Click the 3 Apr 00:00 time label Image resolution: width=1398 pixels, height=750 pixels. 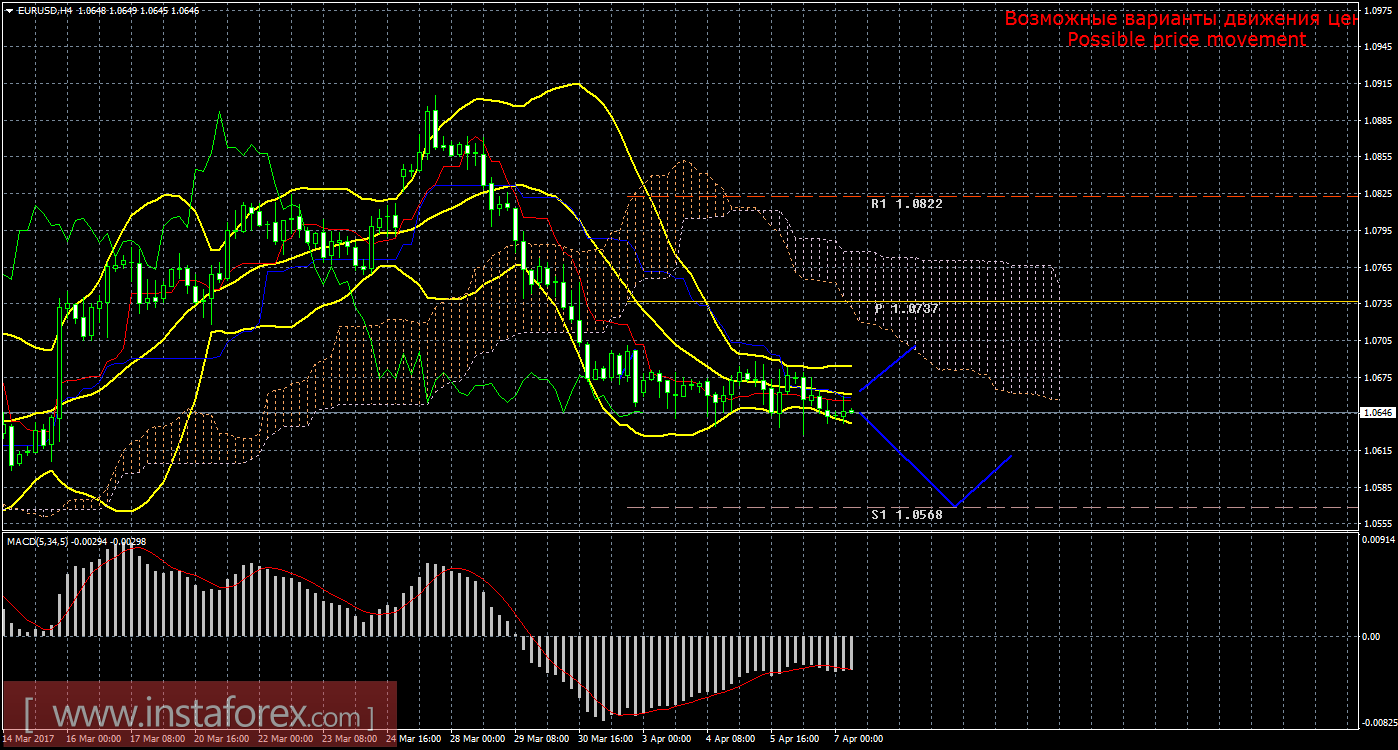(668, 739)
